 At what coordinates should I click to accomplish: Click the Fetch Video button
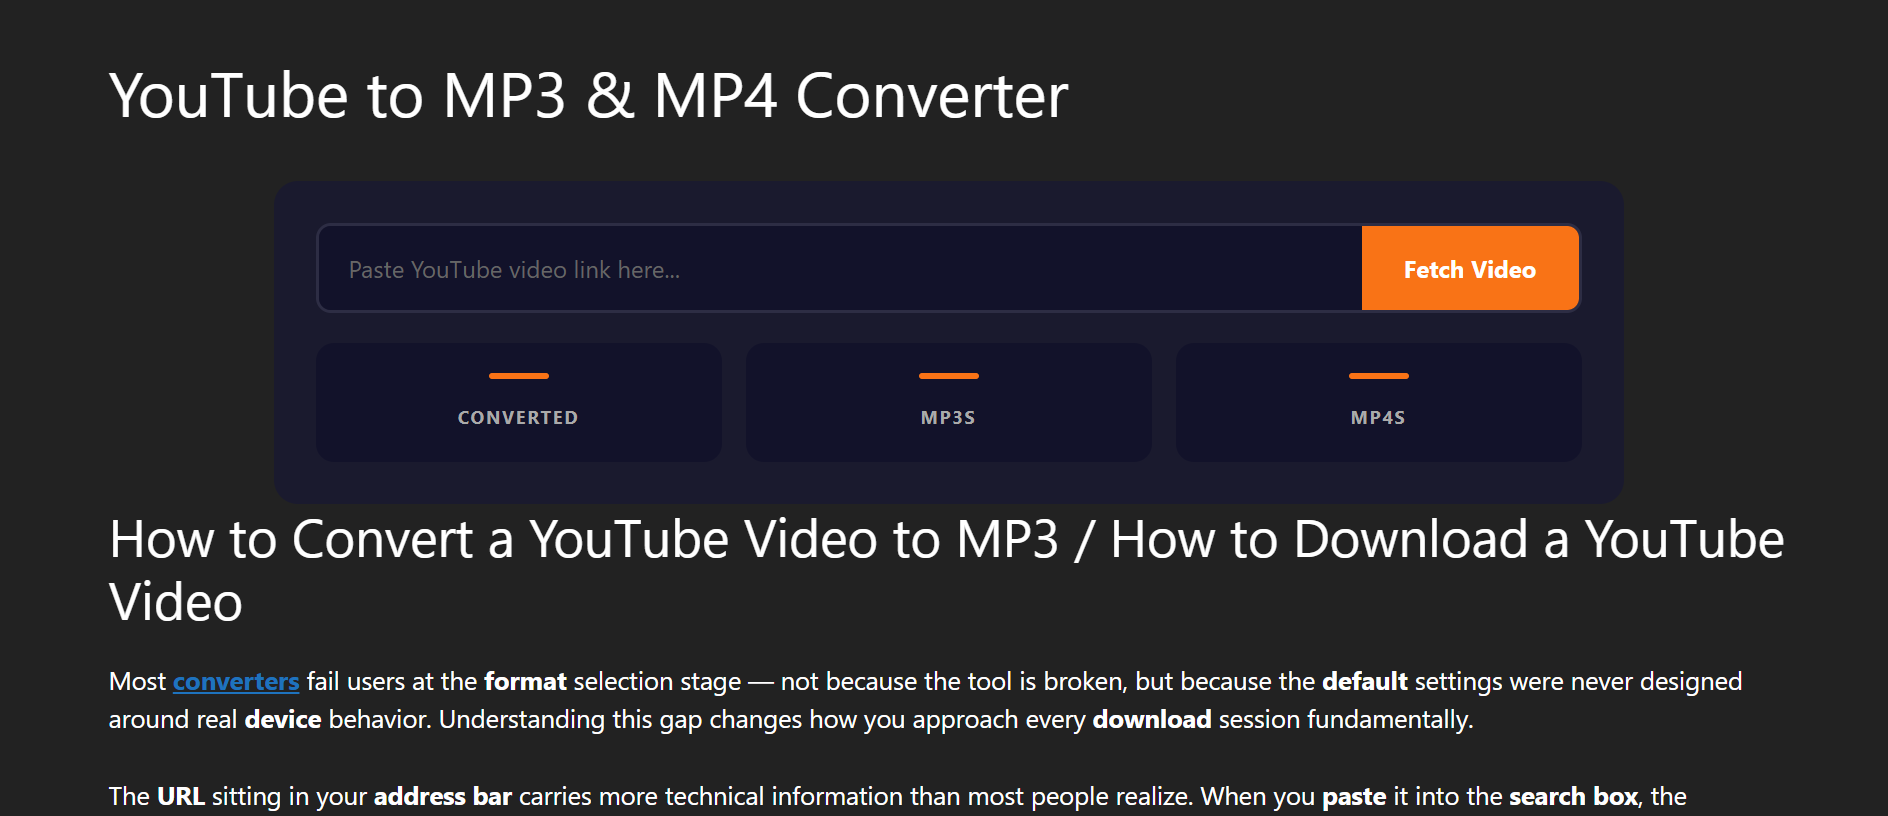click(x=1470, y=269)
